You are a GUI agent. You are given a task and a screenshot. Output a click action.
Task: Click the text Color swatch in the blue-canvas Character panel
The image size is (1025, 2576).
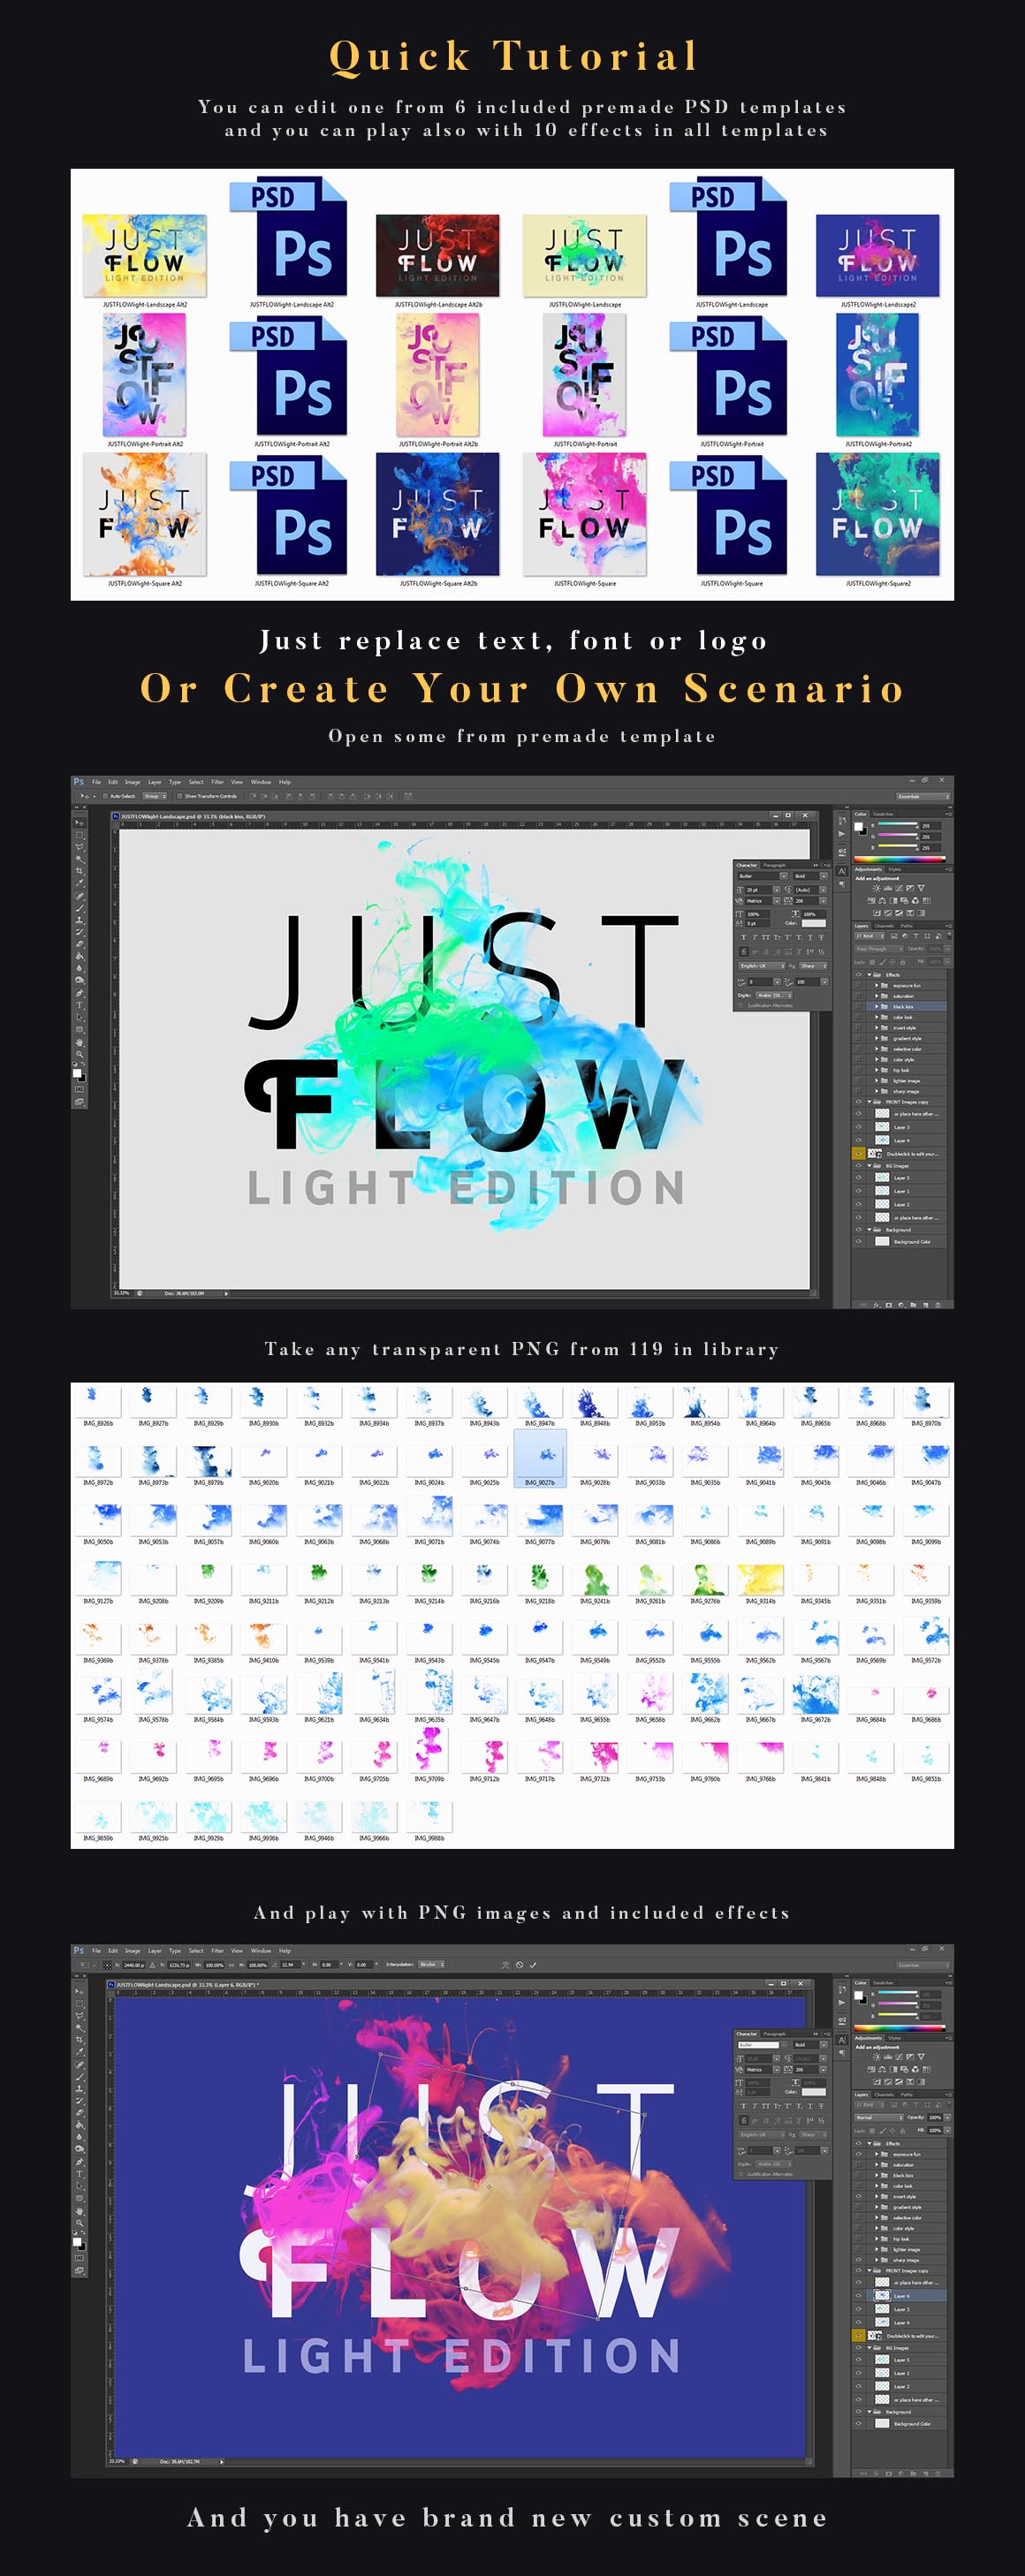814,2091
